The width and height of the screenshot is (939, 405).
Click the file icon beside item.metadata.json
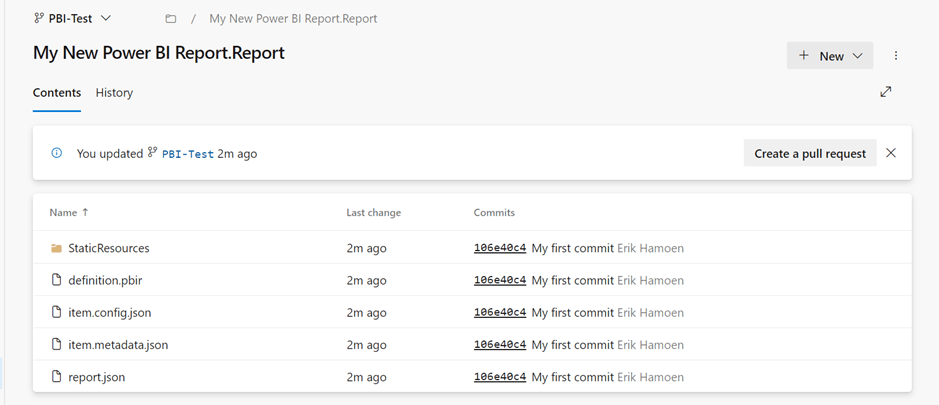(x=56, y=344)
